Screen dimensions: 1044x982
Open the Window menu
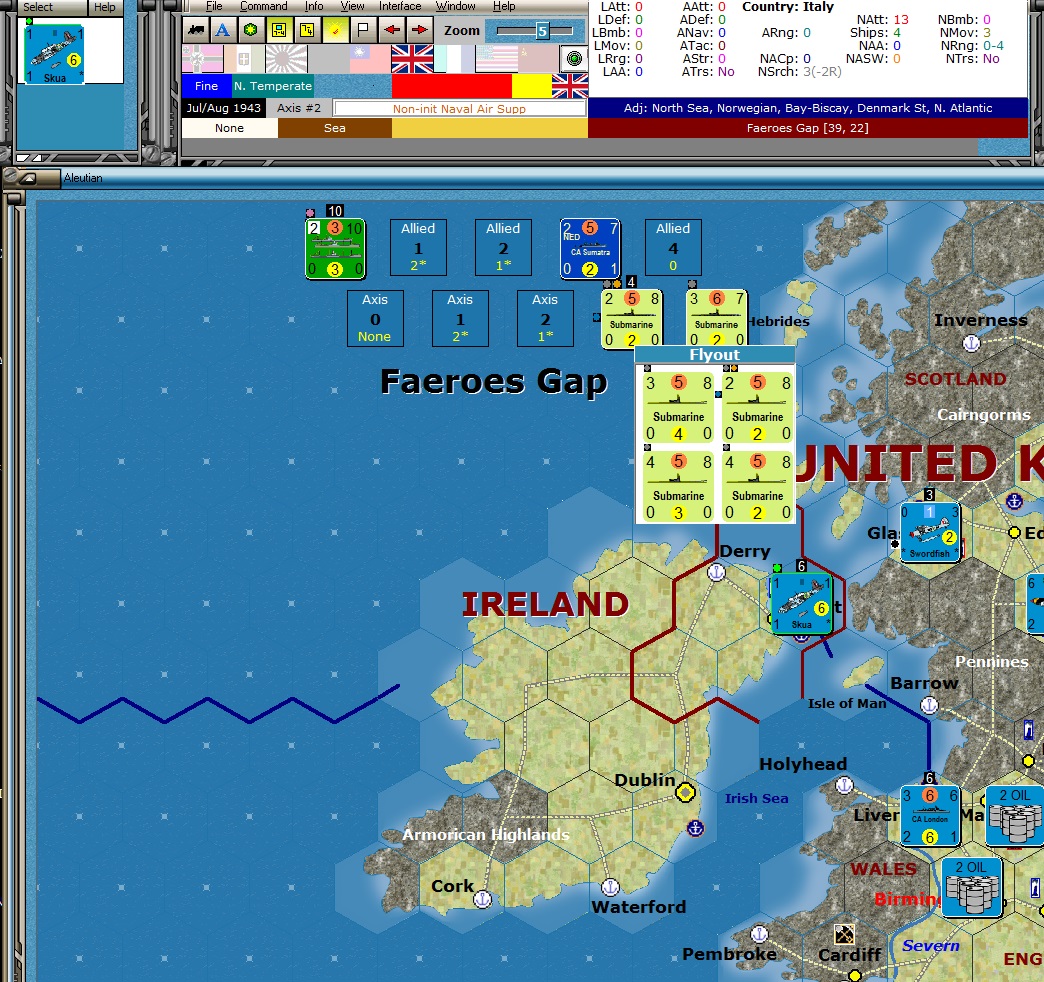[x=455, y=6]
